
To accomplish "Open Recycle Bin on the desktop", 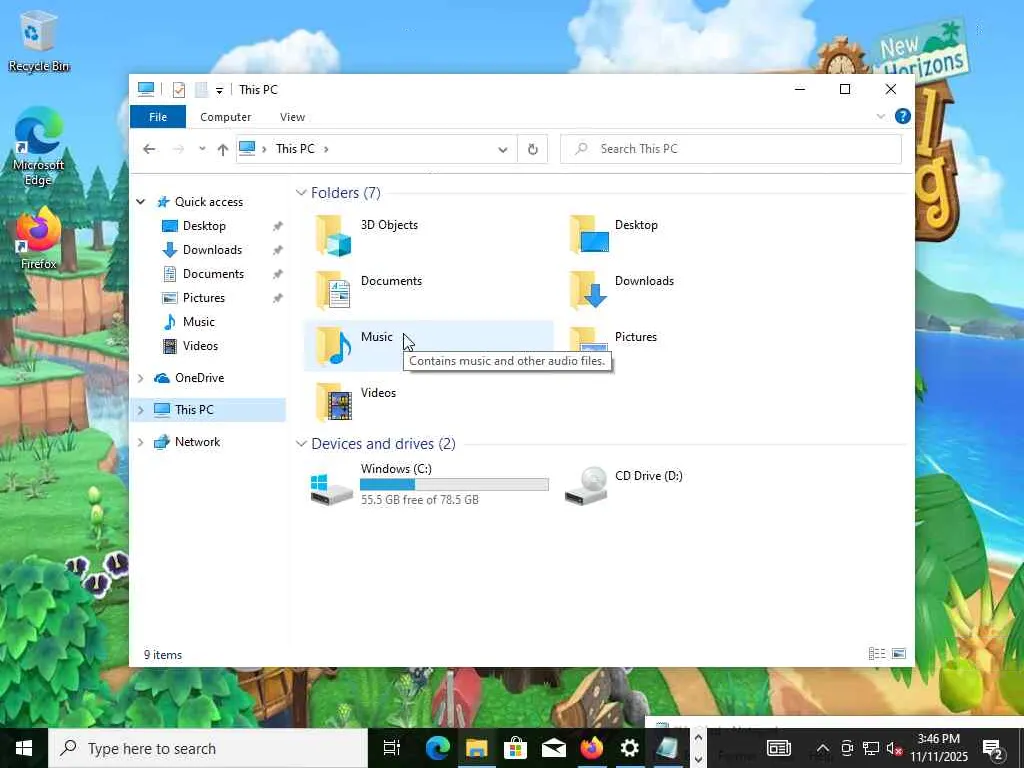I will (39, 42).
